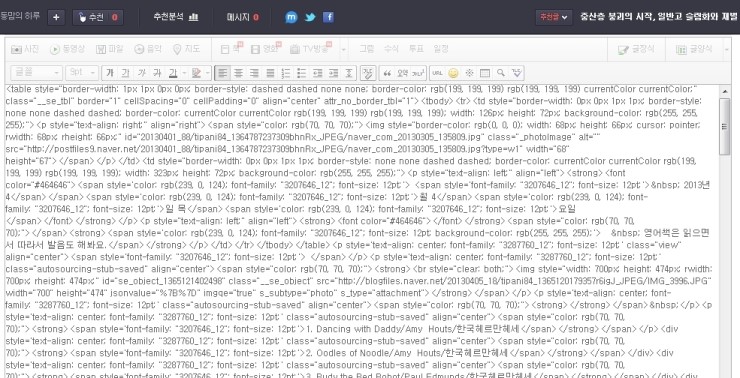This screenshot has width=740, height=378.
Task: Open the find magnifier icon in toolbar
Action: (x=501, y=73)
